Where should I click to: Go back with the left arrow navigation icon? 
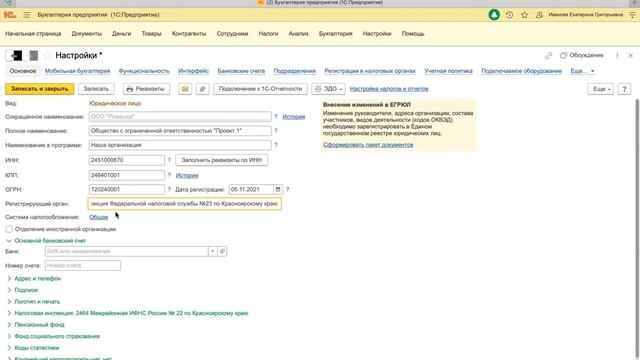[x=14, y=55]
